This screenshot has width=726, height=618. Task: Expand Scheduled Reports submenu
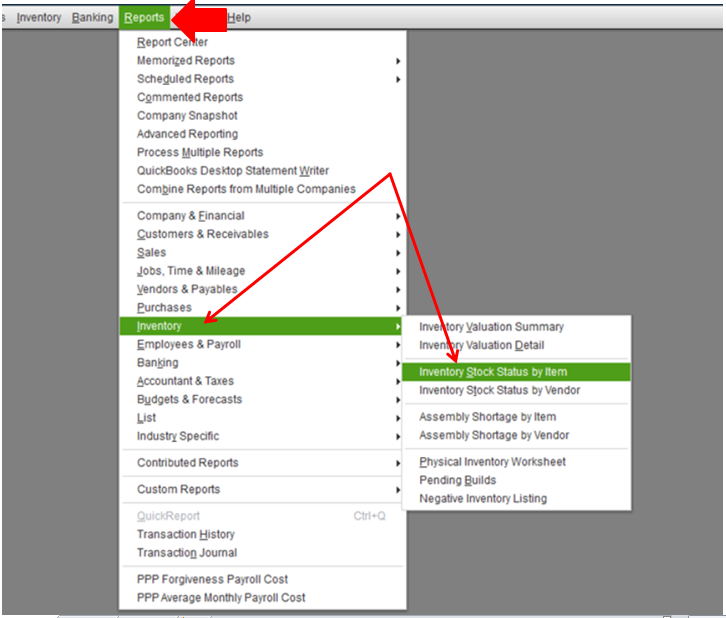(263, 79)
